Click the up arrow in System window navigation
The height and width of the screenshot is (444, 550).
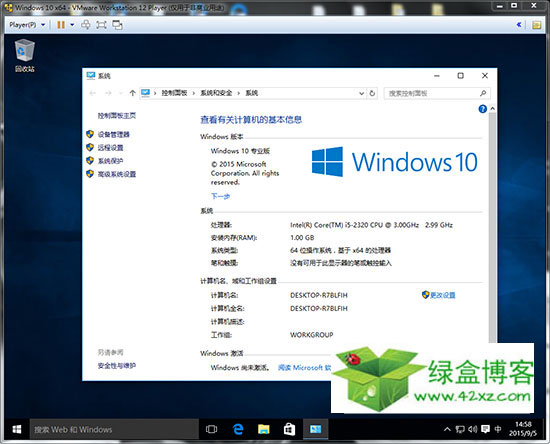[132, 93]
